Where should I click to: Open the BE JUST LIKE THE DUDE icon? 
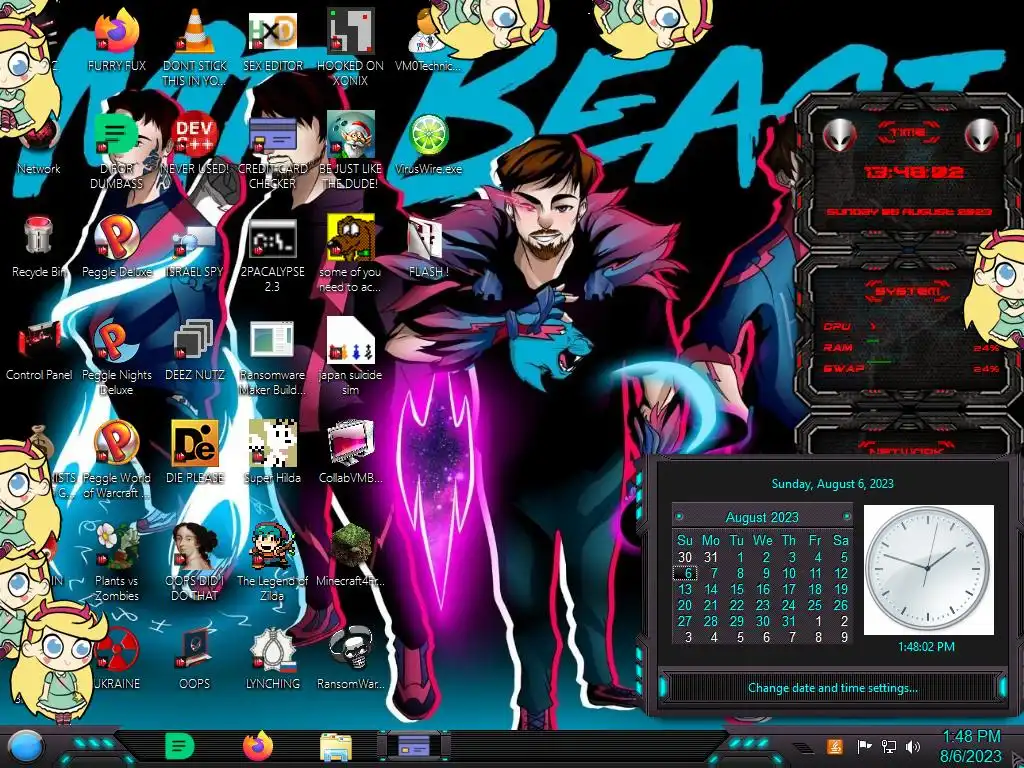click(351, 136)
